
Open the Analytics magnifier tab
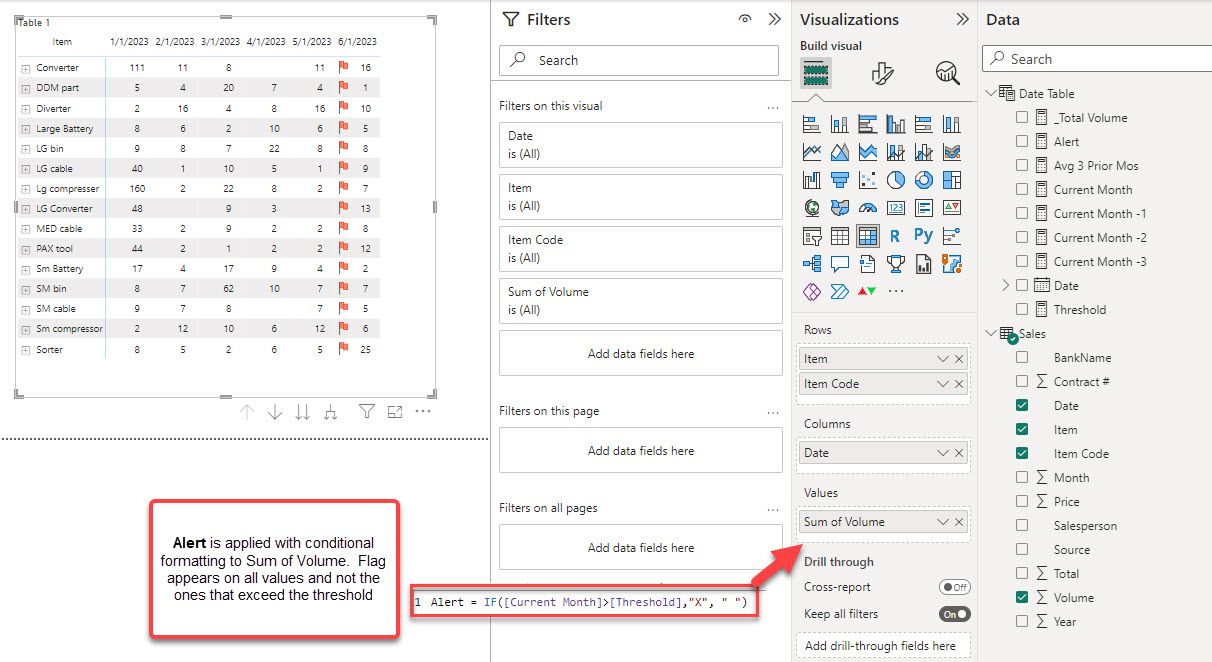coord(947,73)
